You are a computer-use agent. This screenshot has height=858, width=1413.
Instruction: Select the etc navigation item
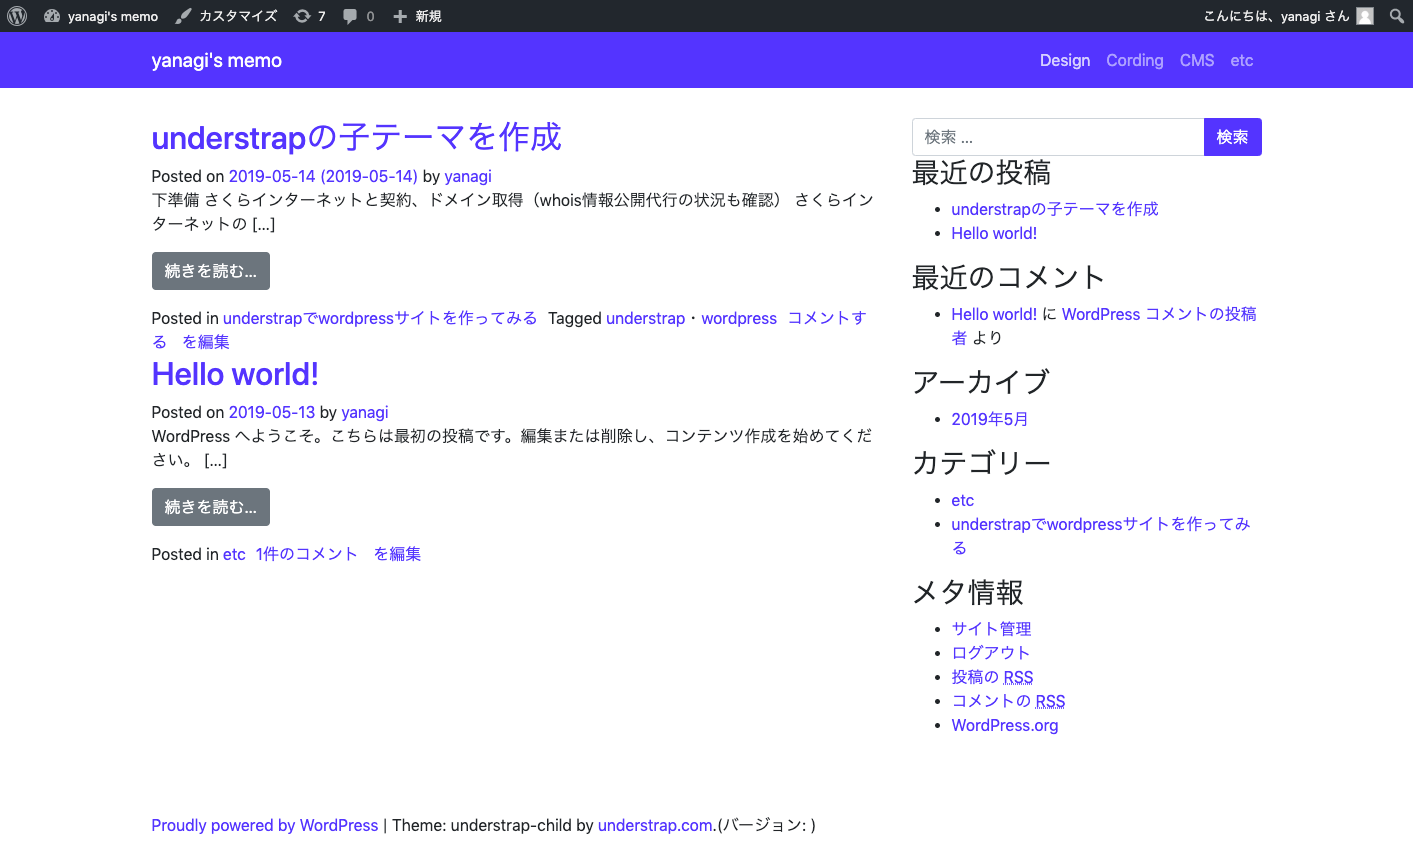[1241, 60]
